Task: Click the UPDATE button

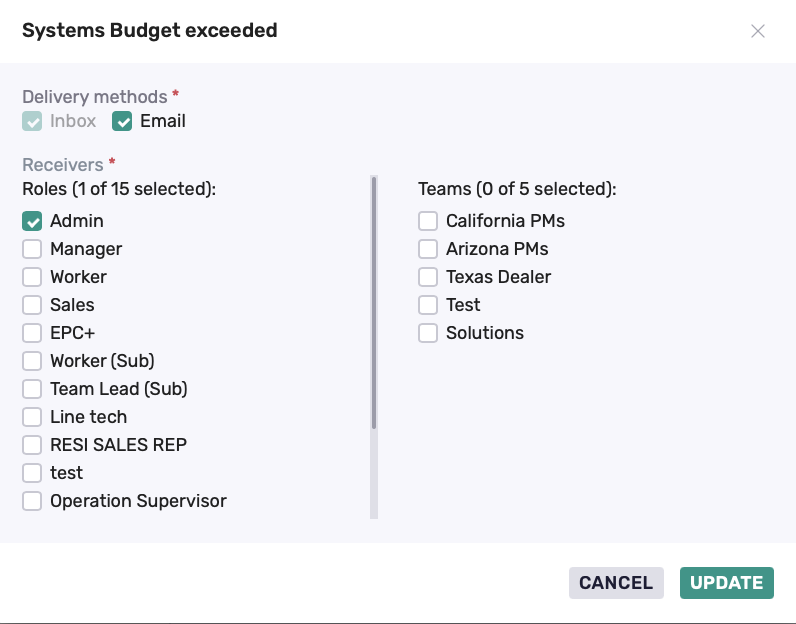Action: point(727,583)
